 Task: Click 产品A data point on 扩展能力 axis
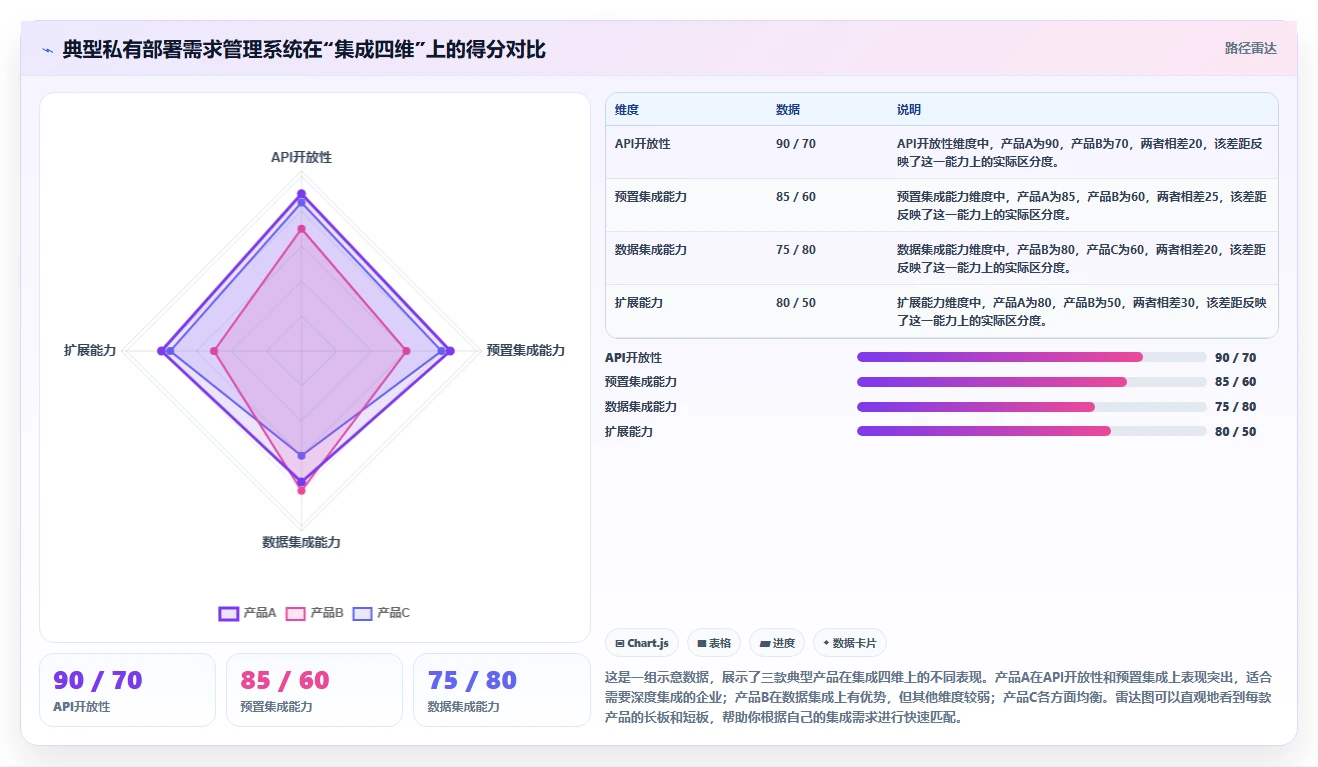coord(162,350)
